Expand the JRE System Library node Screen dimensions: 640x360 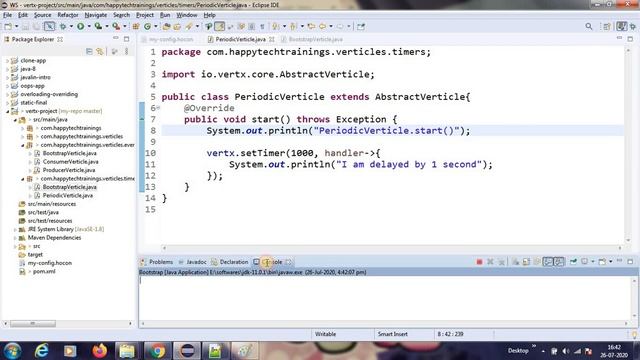15,229
